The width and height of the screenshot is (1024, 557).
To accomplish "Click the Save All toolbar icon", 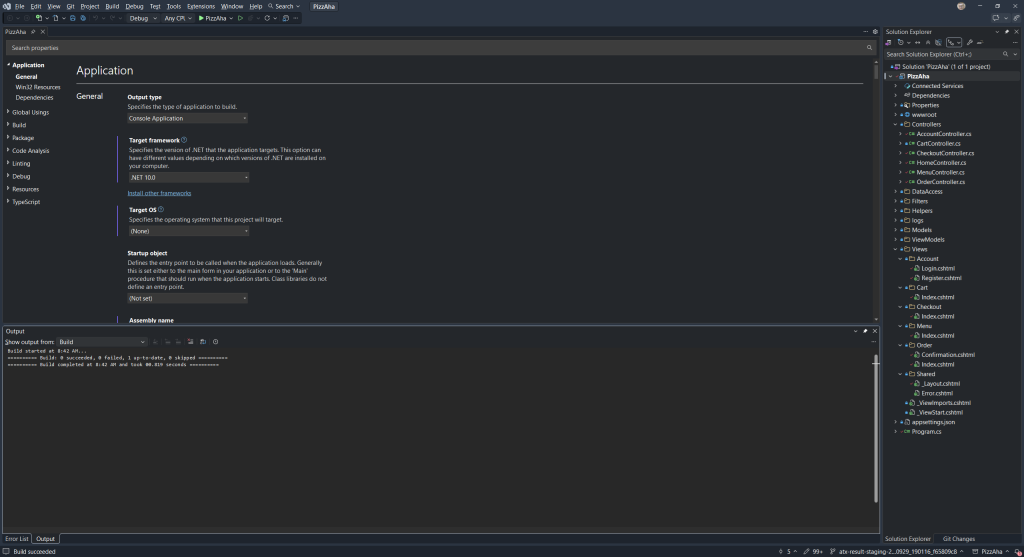I will pos(83,18).
